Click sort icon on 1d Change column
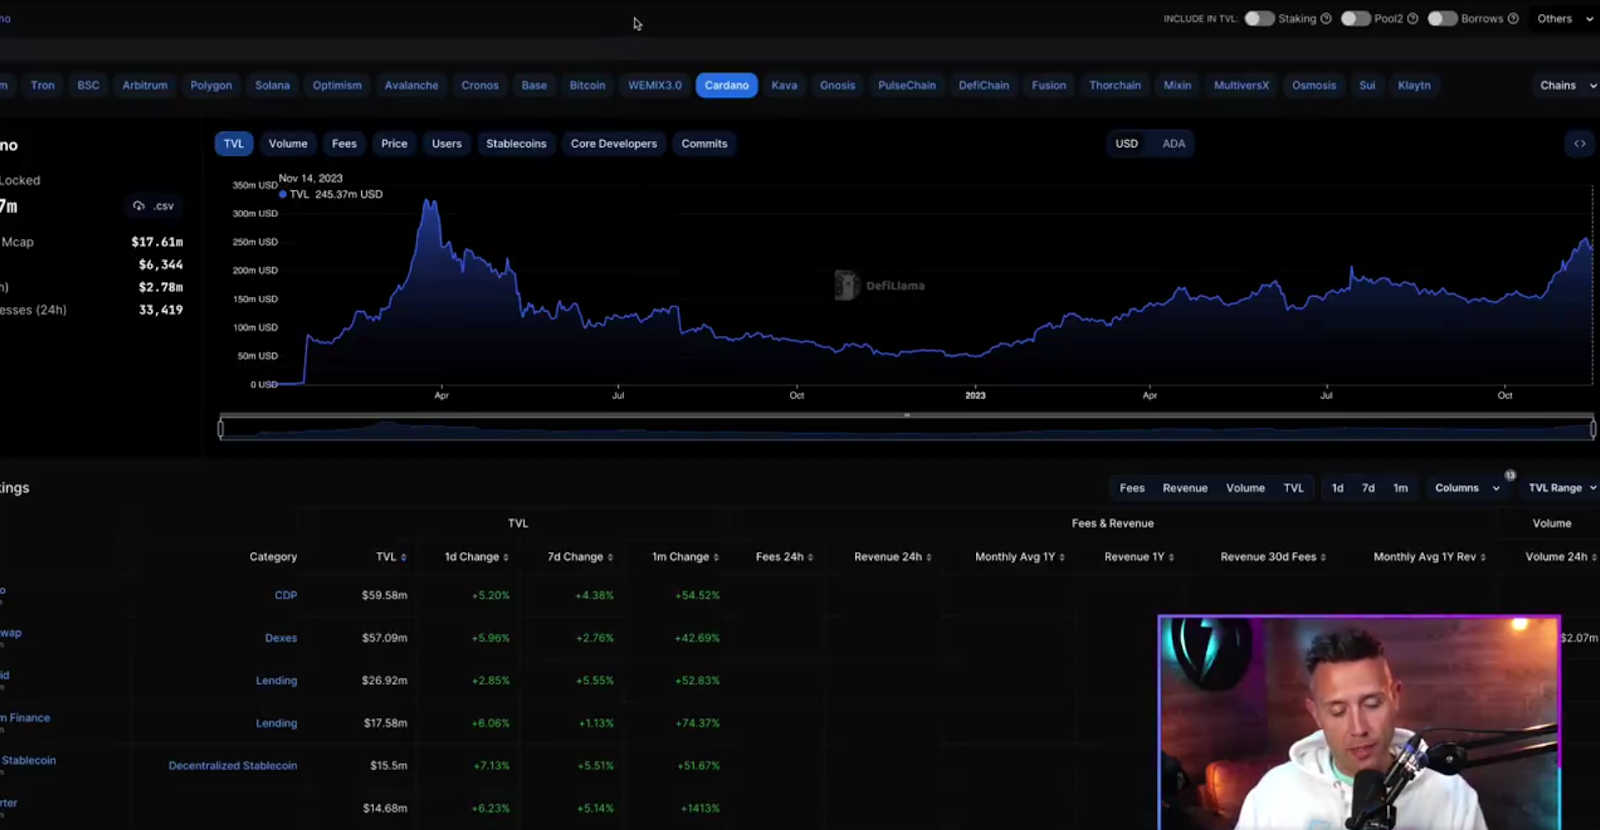 point(506,558)
